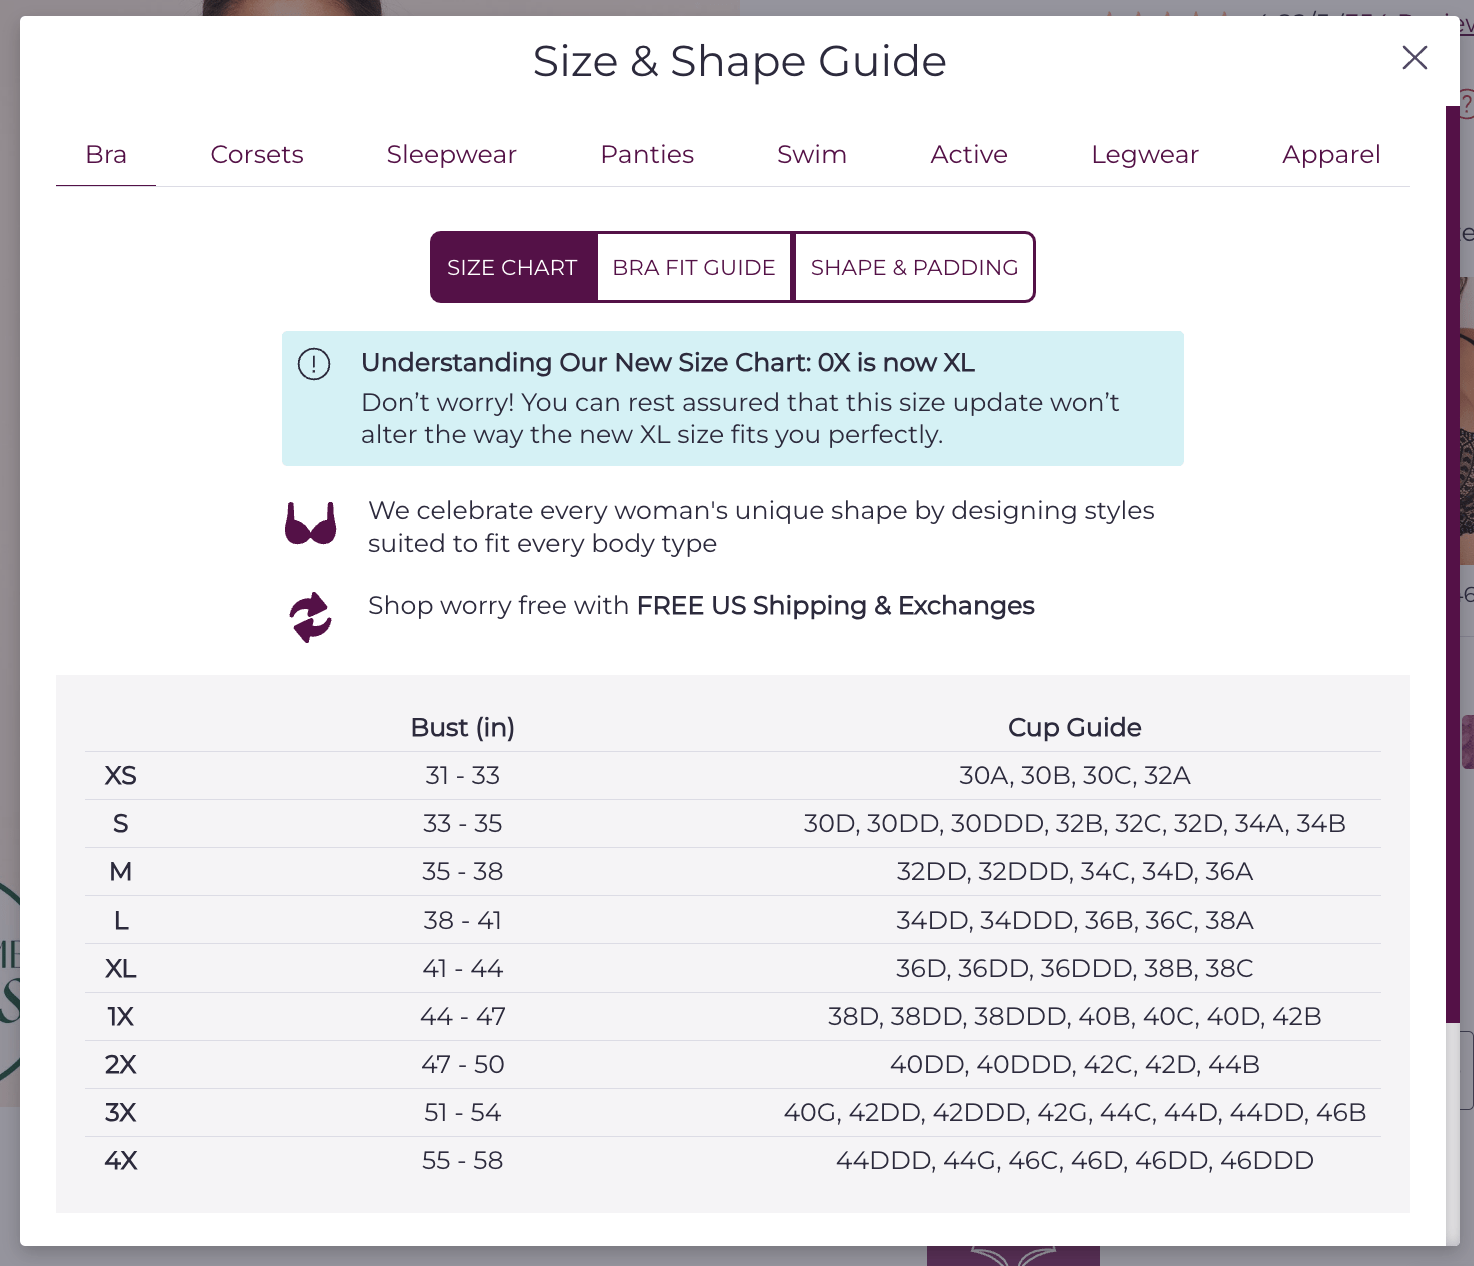The image size is (1474, 1266).
Task: Click the FREE US Shipping & Exchanges text
Action: (x=835, y=606)
